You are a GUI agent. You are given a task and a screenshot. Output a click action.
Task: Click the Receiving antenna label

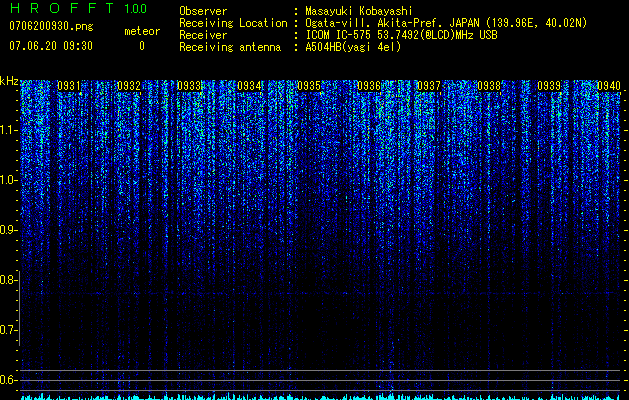(x=230, y=47)
